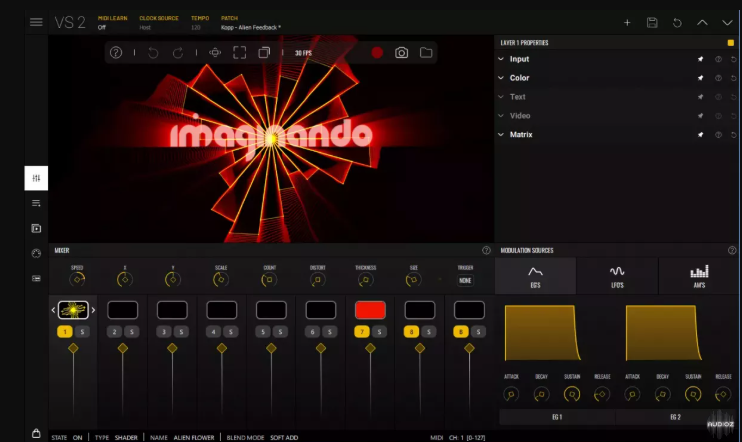Click the red record button
This screenshot has height=442, width=742.
point(377,52)
